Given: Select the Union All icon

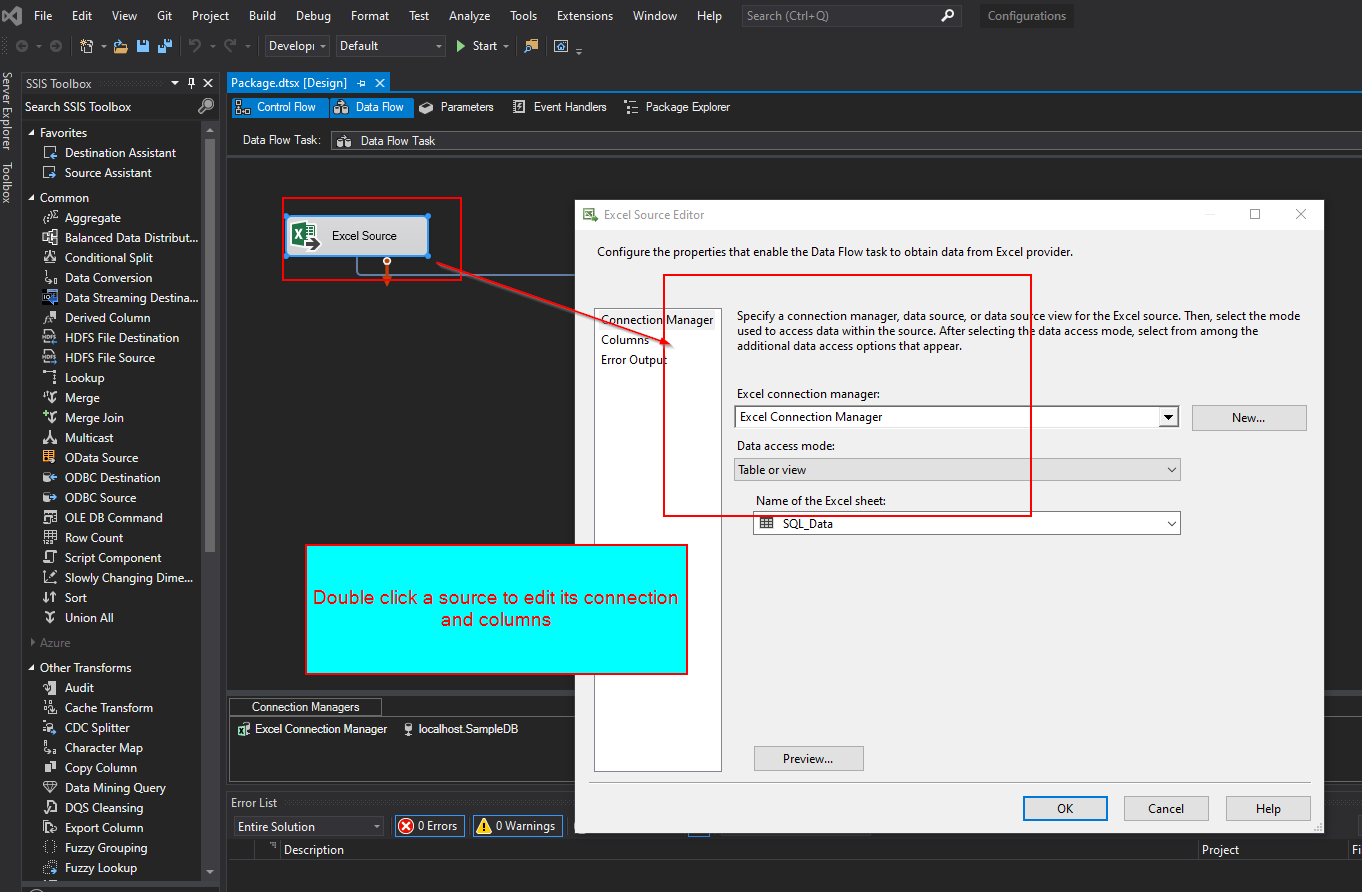Looking at the screenshot, I should [x=50, y=618].
